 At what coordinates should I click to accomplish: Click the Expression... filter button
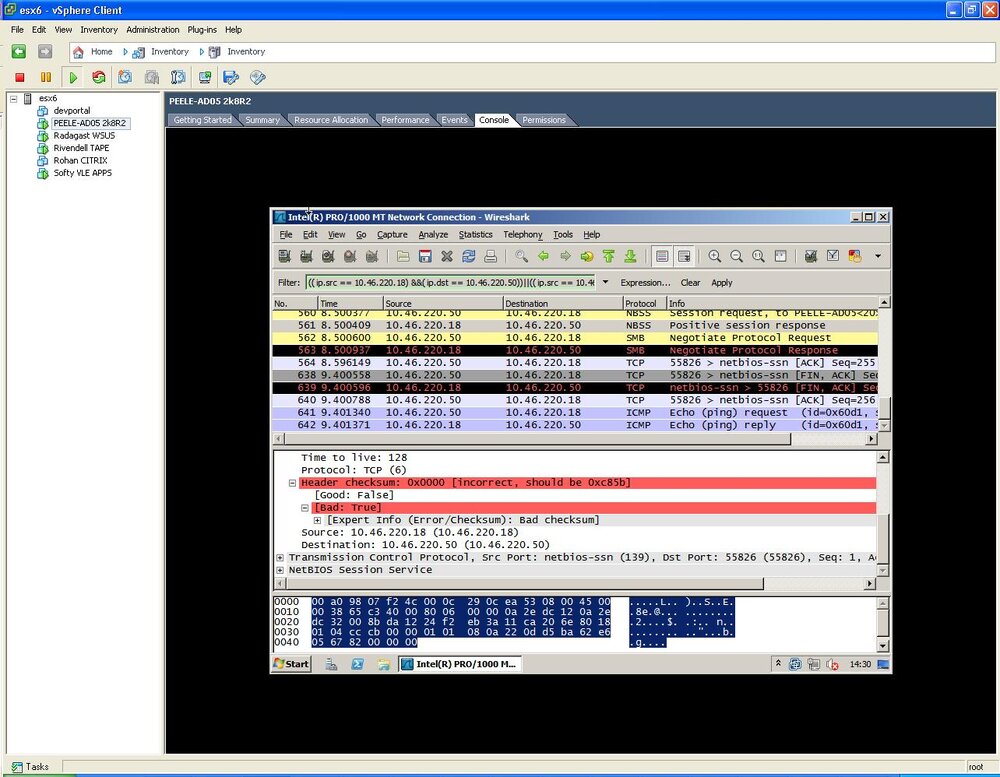pos(645,283)
